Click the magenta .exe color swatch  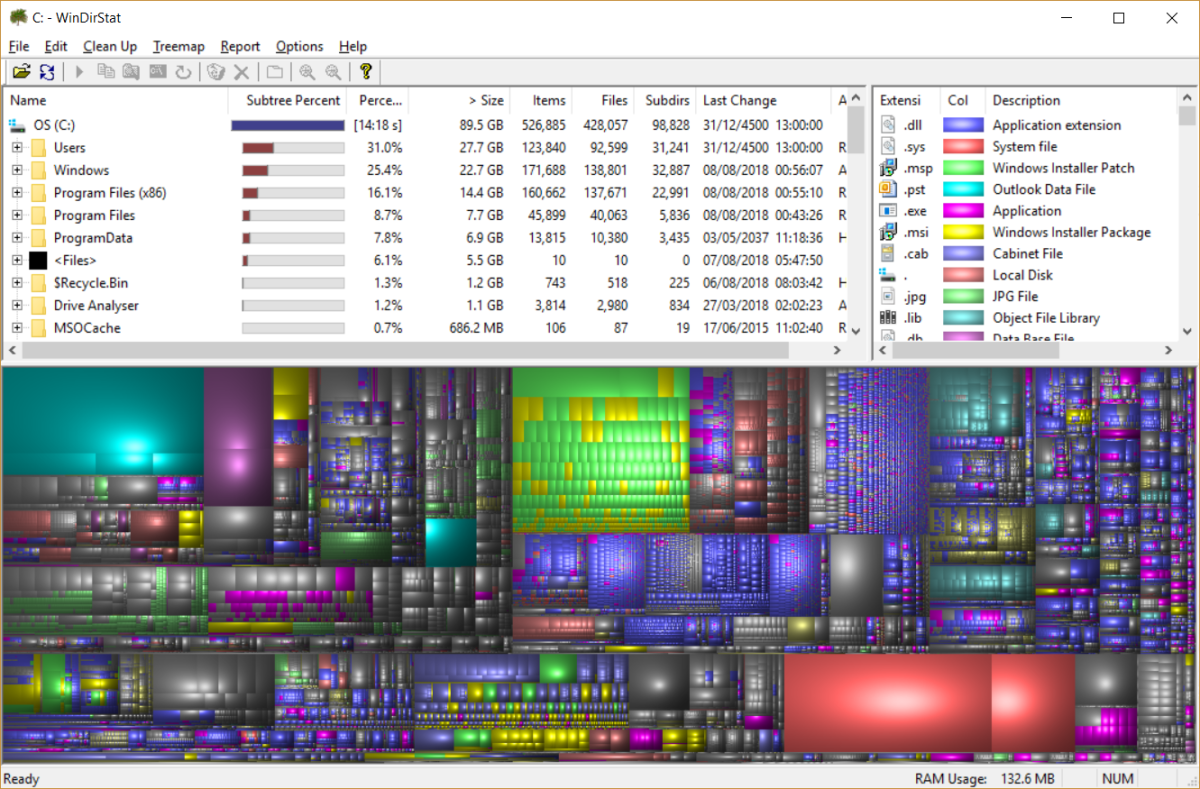(x=962, y=210)
